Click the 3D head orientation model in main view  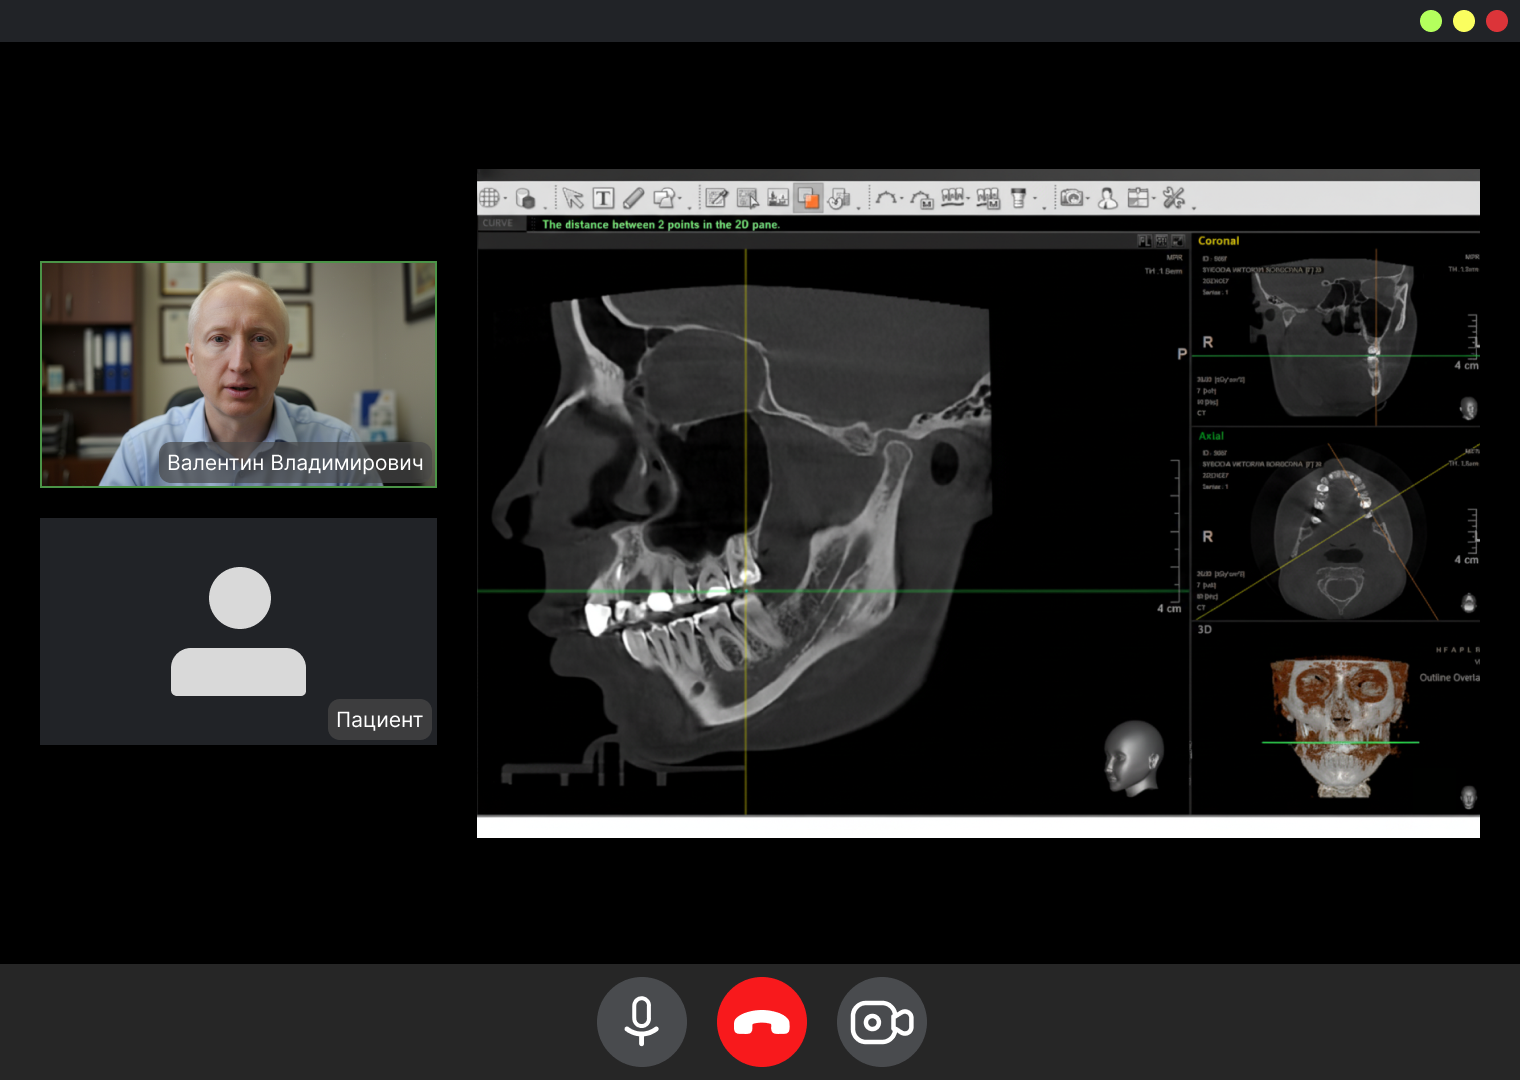coord(1133,758)
